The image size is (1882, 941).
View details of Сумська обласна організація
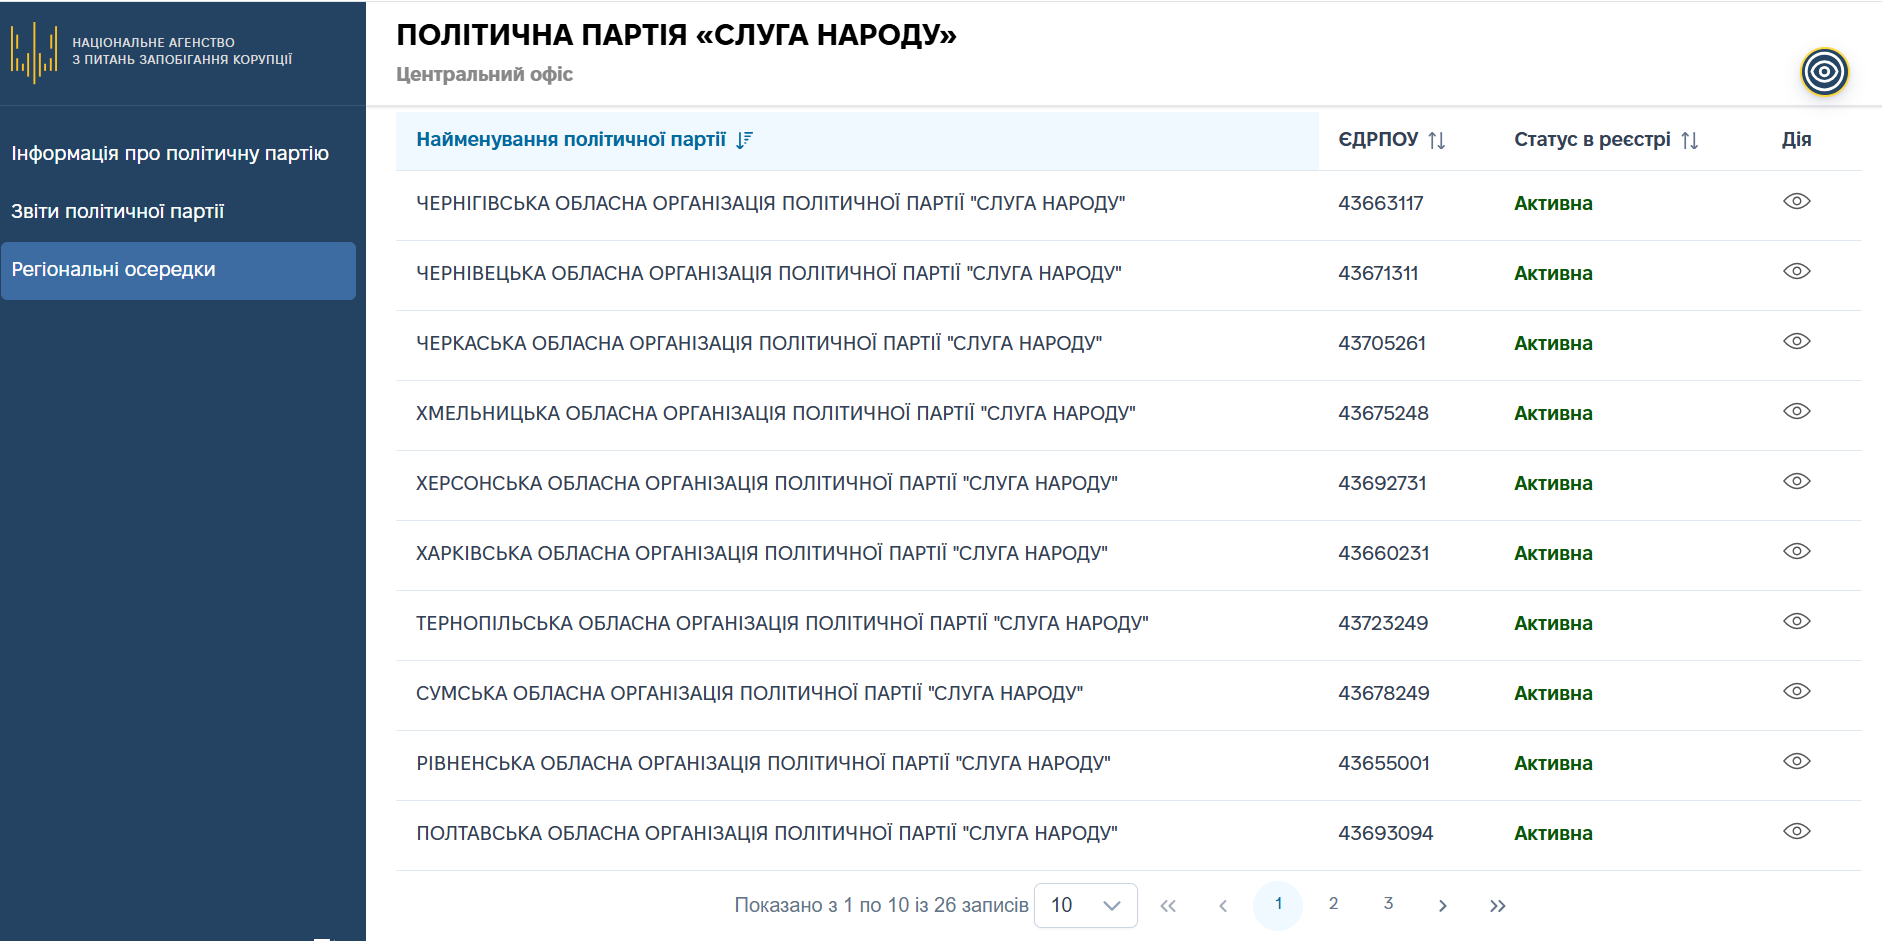click(x=1797, y=692)
